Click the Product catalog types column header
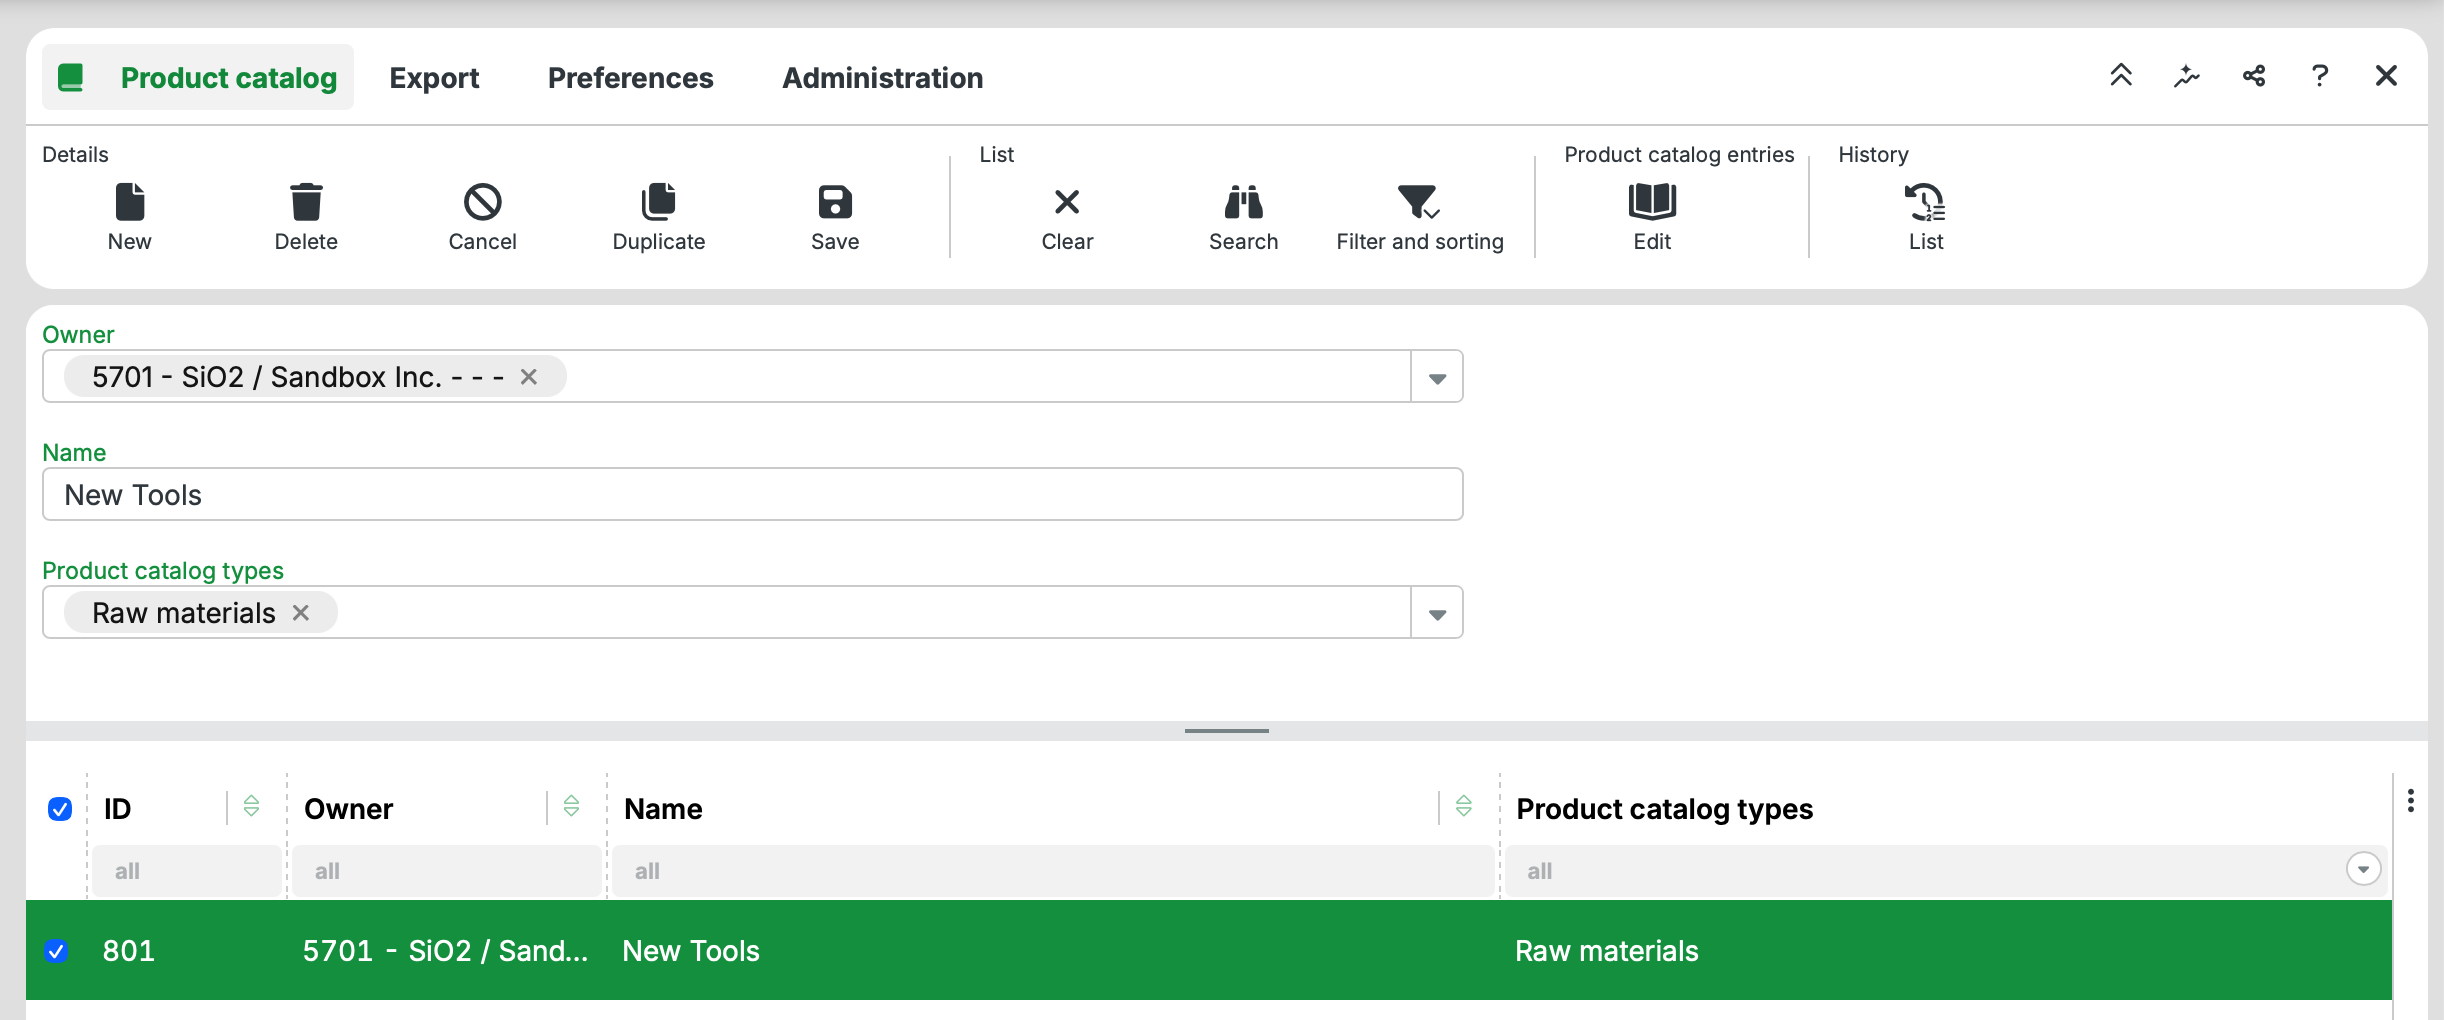Screen dimensions: 2444x1020 (1664, 809)
